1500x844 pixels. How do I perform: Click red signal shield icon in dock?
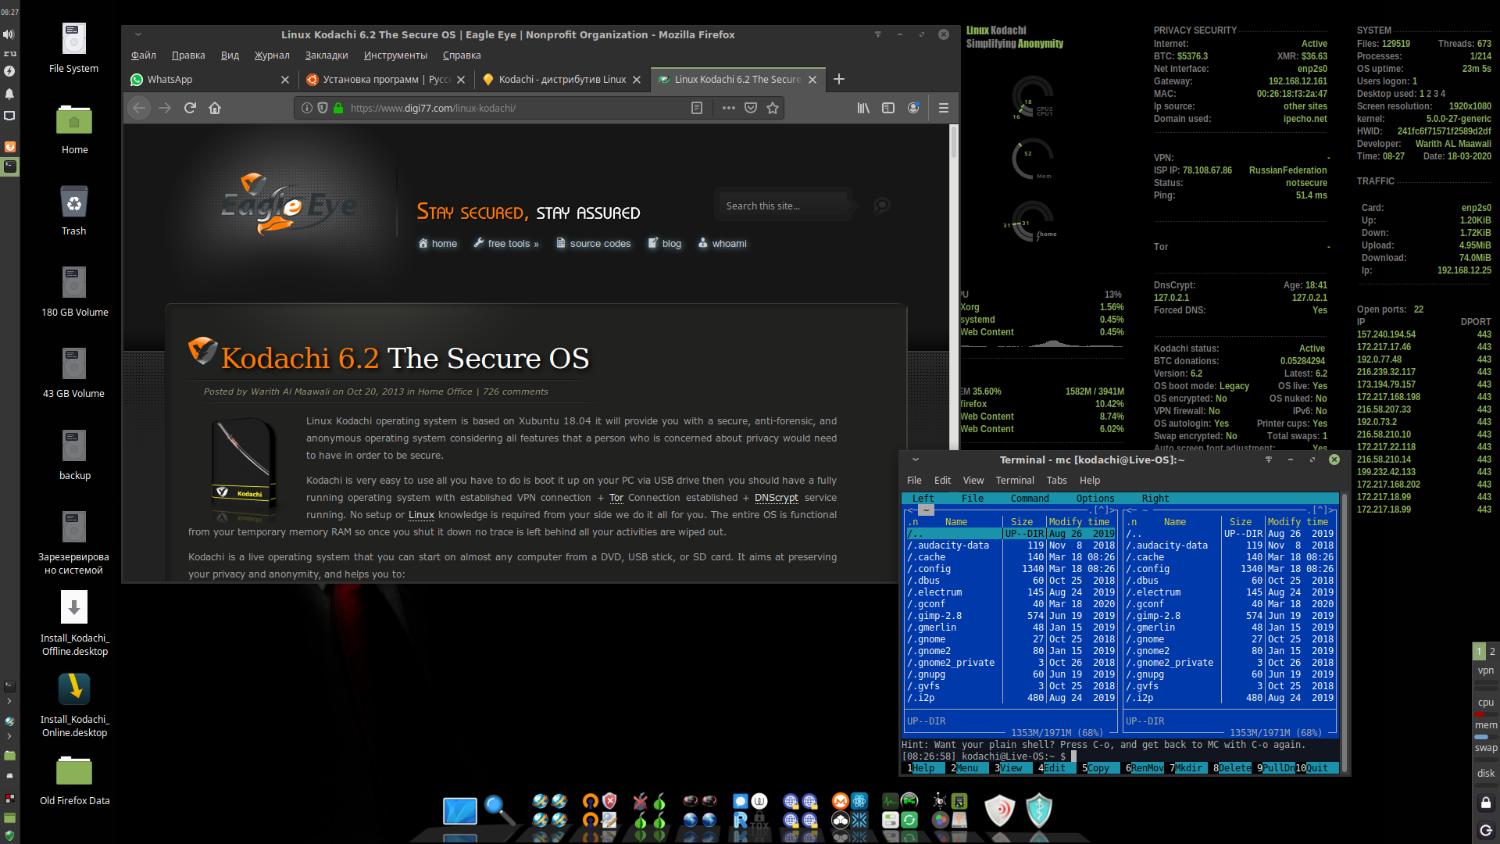[999, 810]
